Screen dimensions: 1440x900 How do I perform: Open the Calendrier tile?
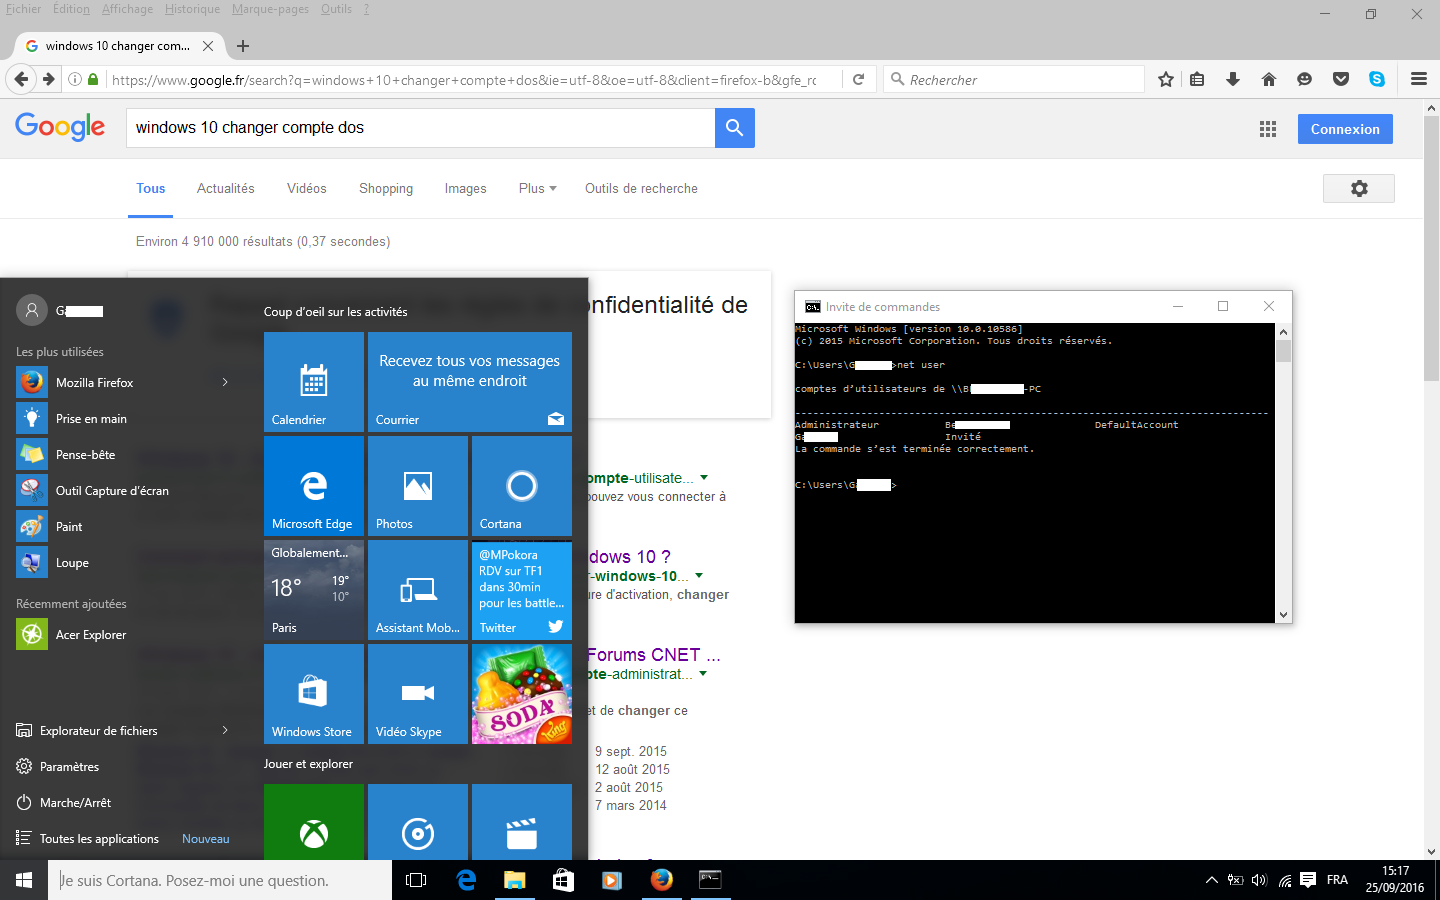314,382
